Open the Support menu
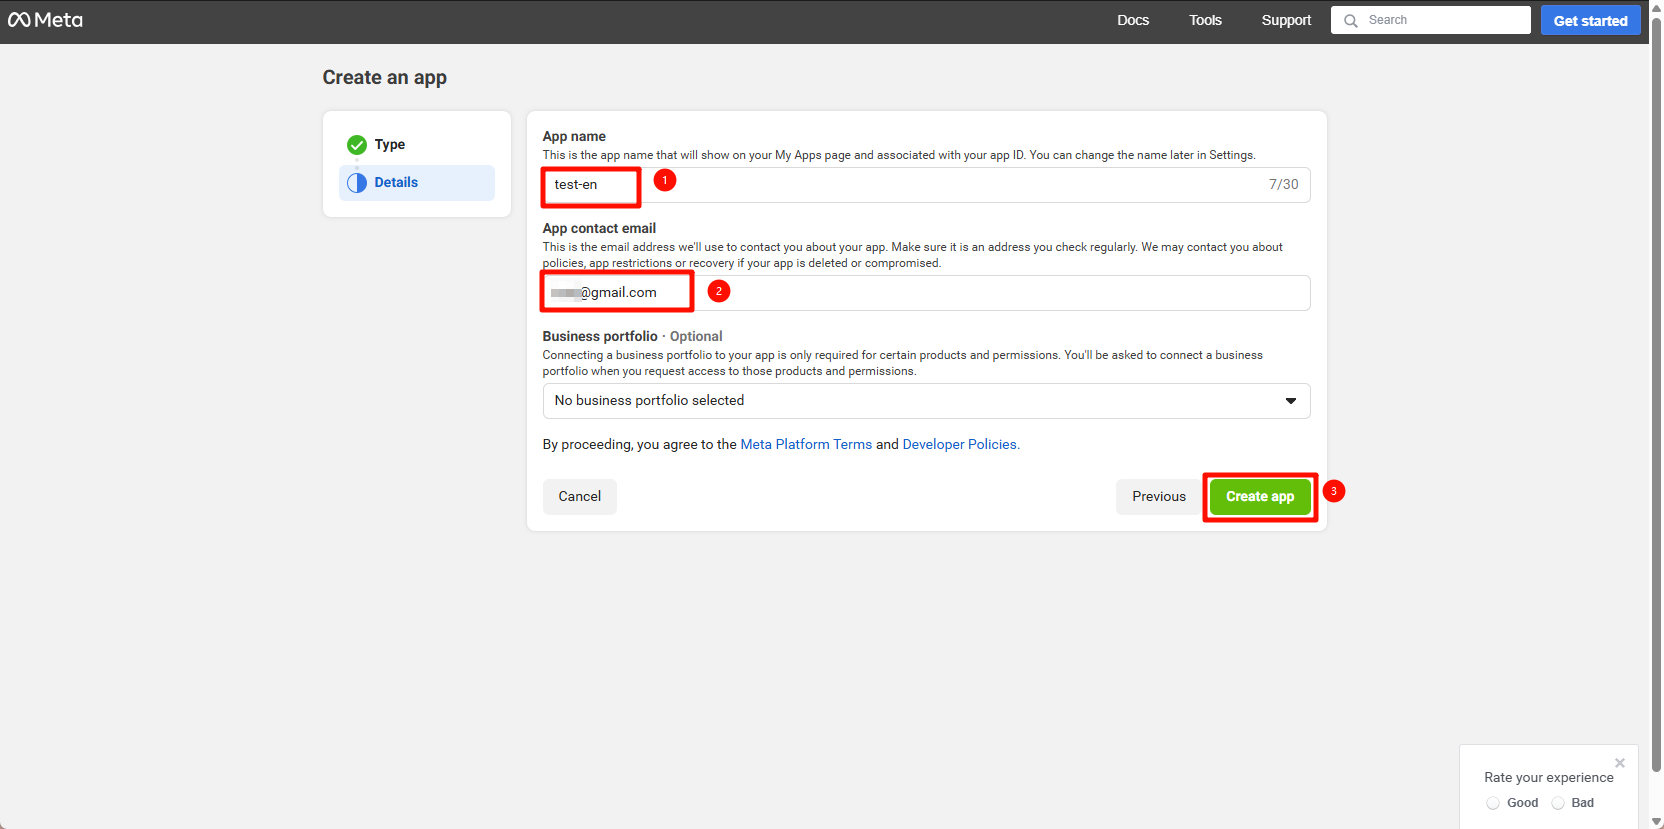The image size is (1664, 829). click(x=1286, y=20)
